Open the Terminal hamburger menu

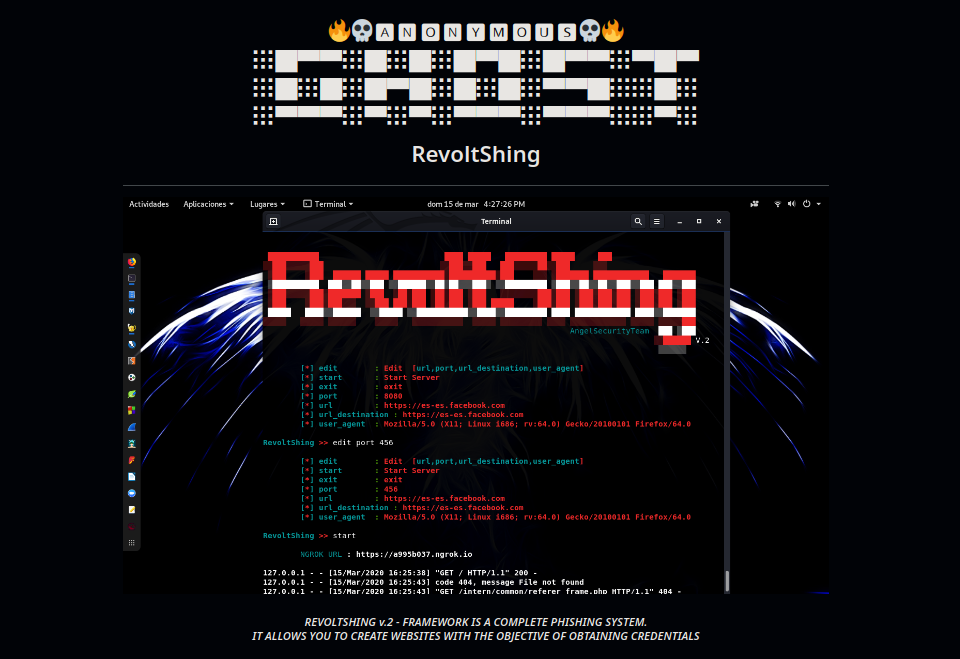tap(656, 221)
